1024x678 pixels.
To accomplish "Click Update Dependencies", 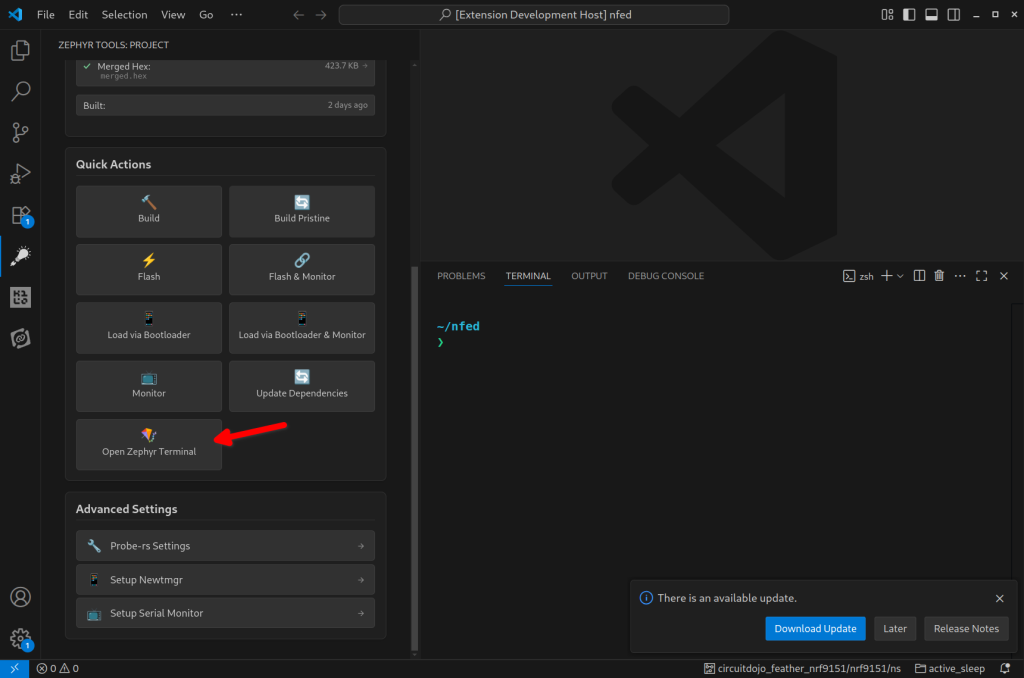I will 302,386.
